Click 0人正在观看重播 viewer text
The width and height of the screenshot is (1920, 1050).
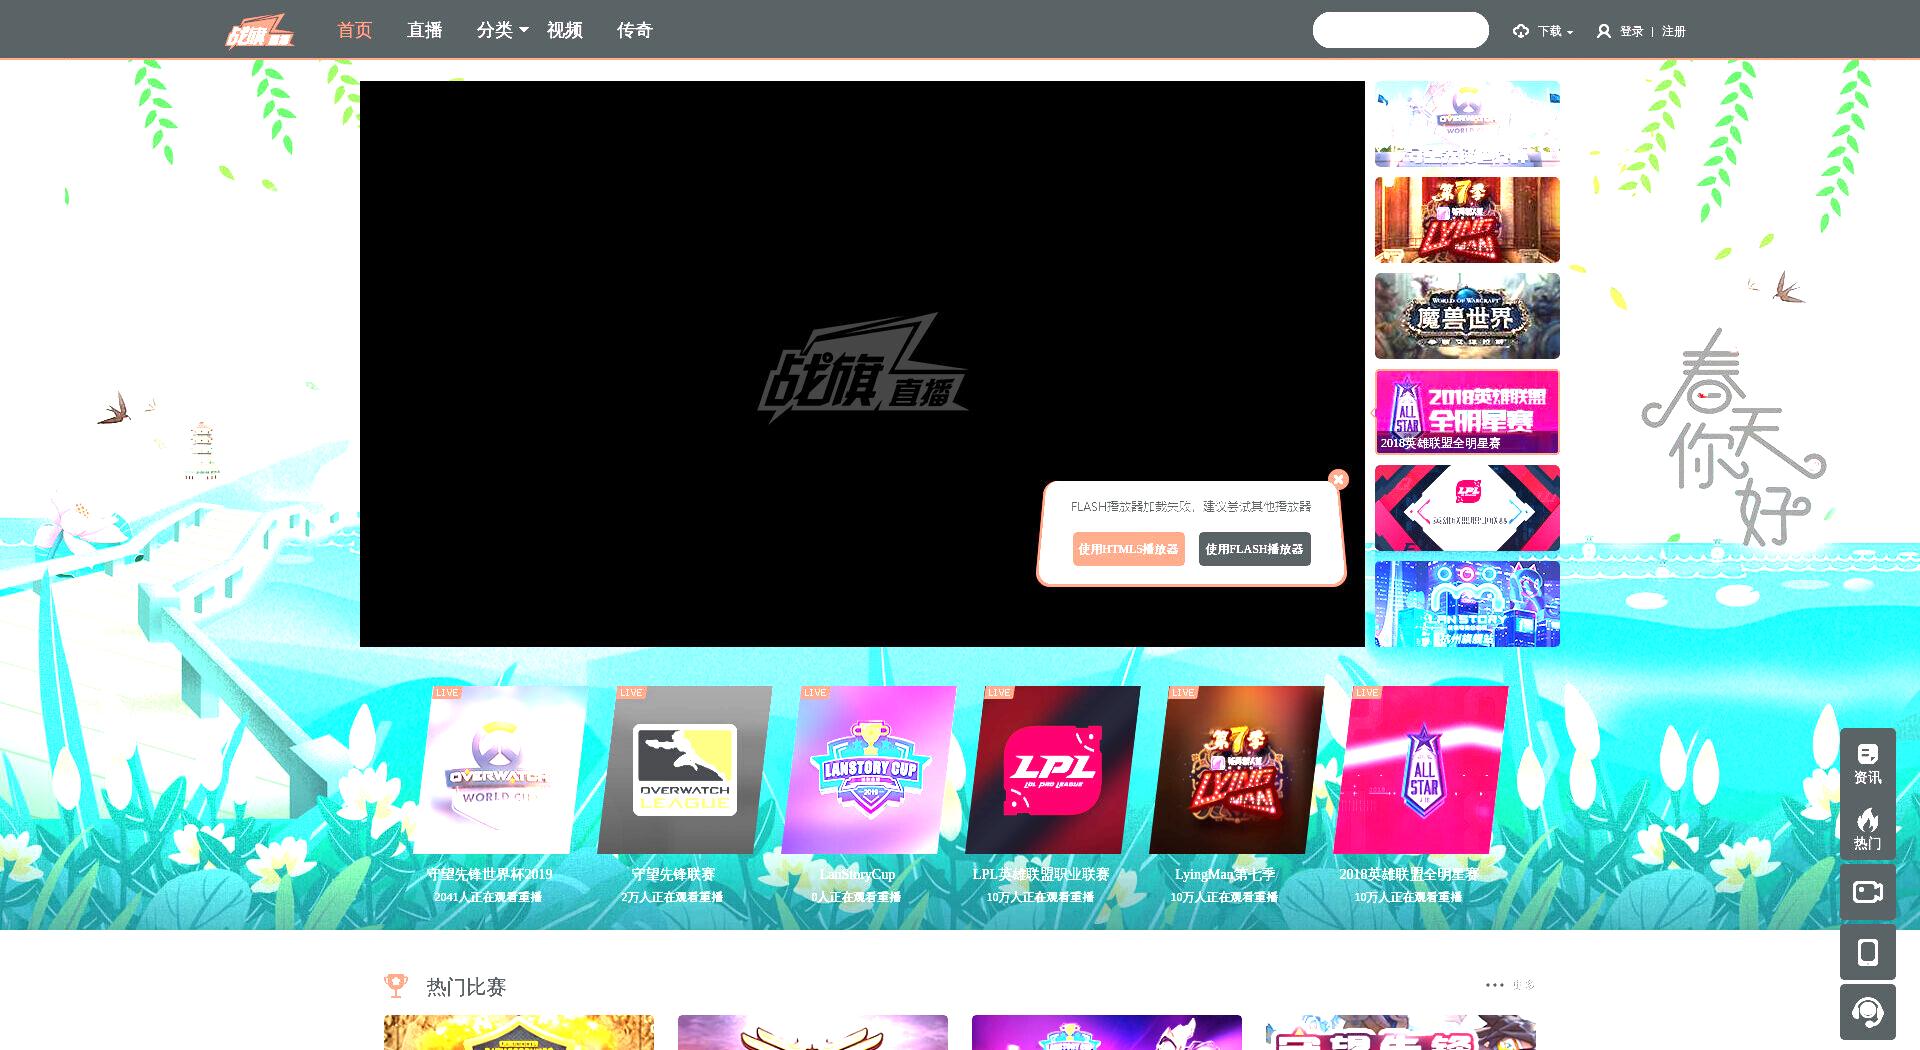click(856, 897)
